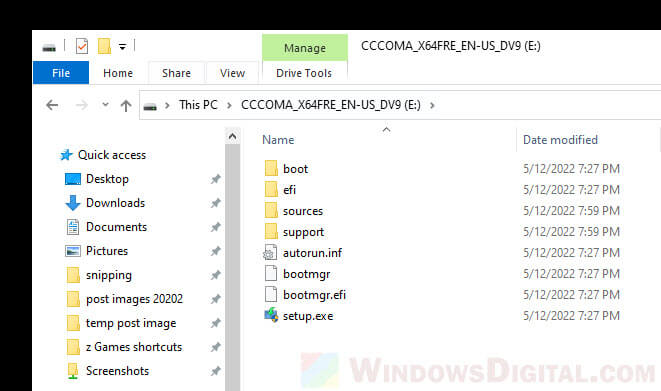Sort by the Date modified column
Viewport: 661px width, 391px height.
point(560,140)
